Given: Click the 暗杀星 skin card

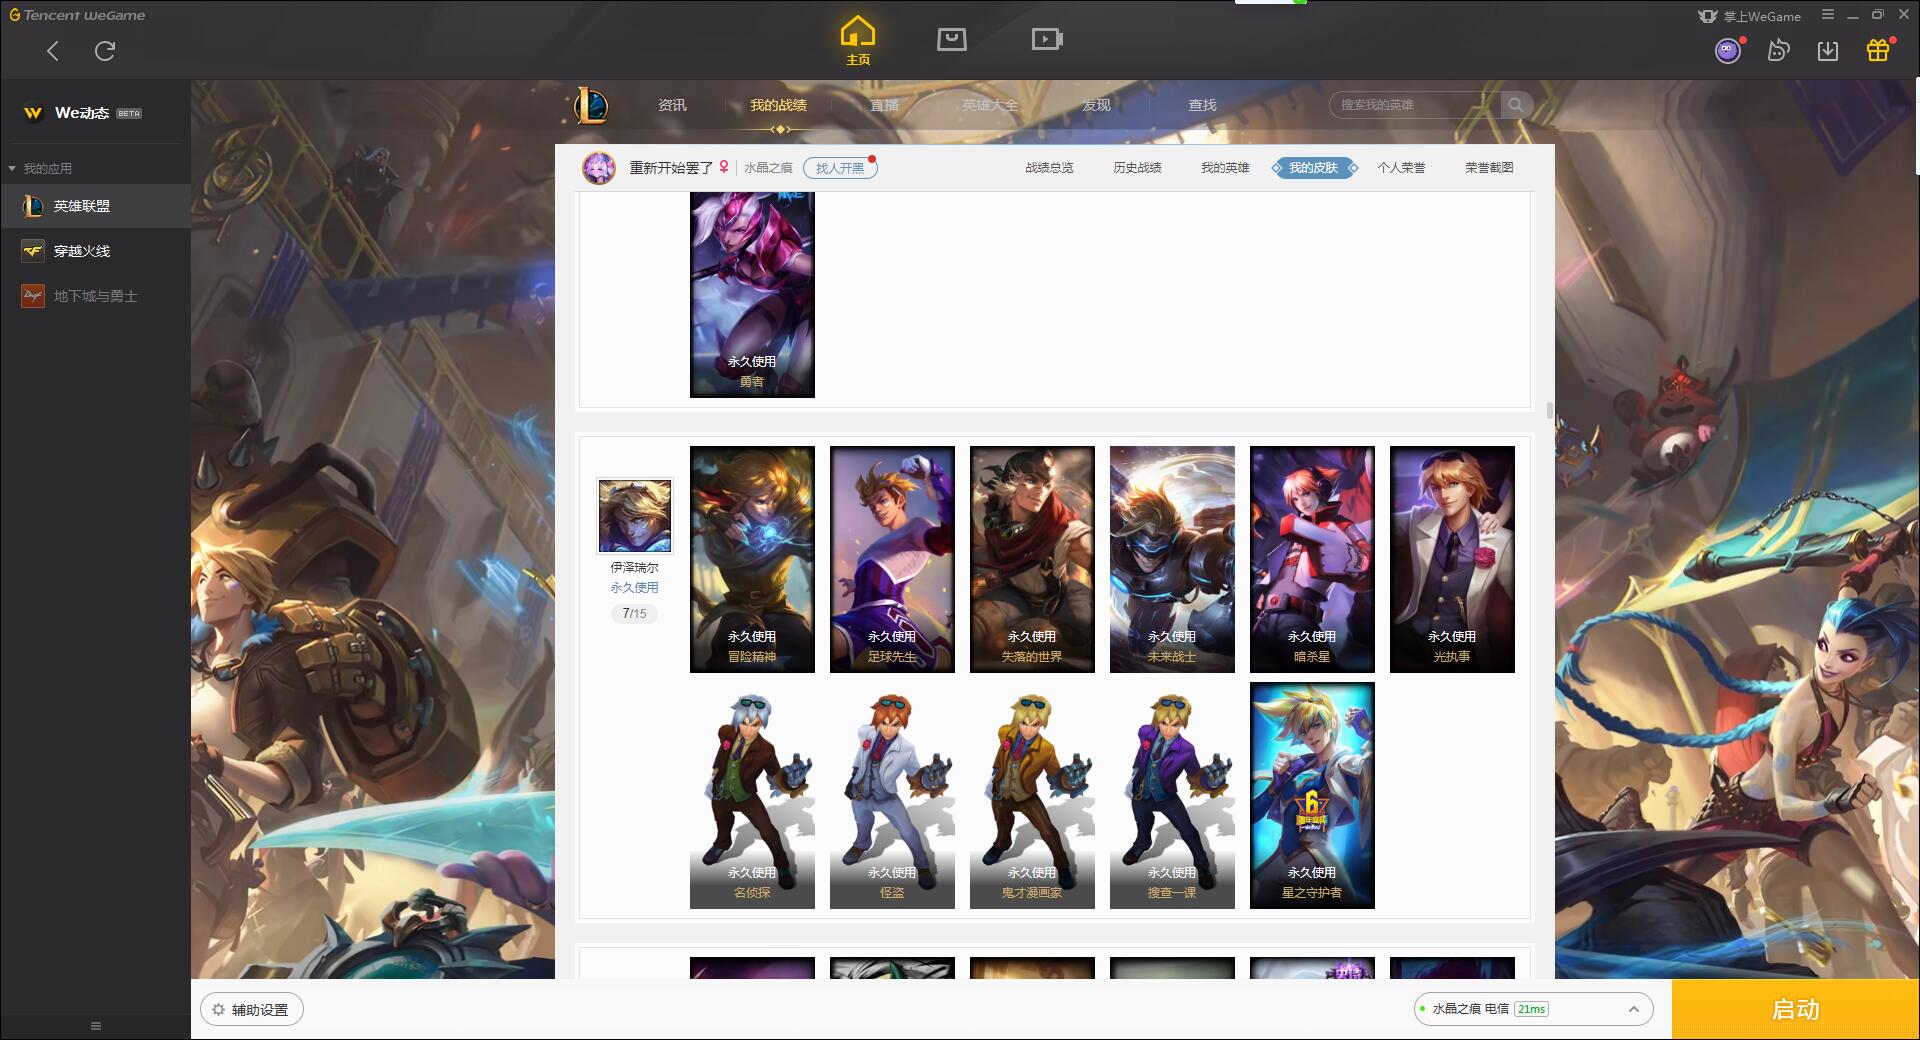Looking at the screenshot, I should (1312, 559).
